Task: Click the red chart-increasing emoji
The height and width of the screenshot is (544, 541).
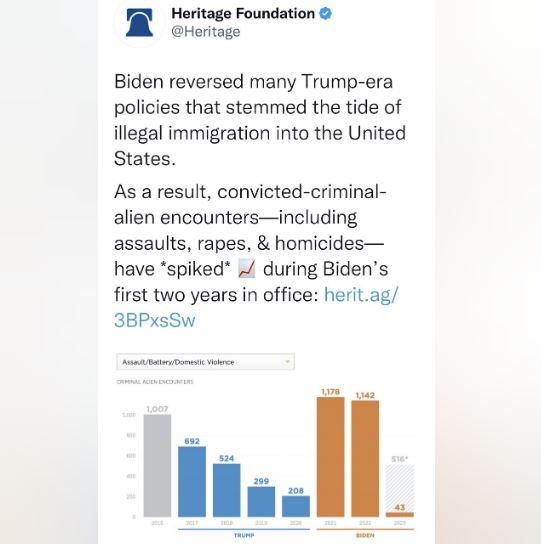Action: (x=247, y=269)
